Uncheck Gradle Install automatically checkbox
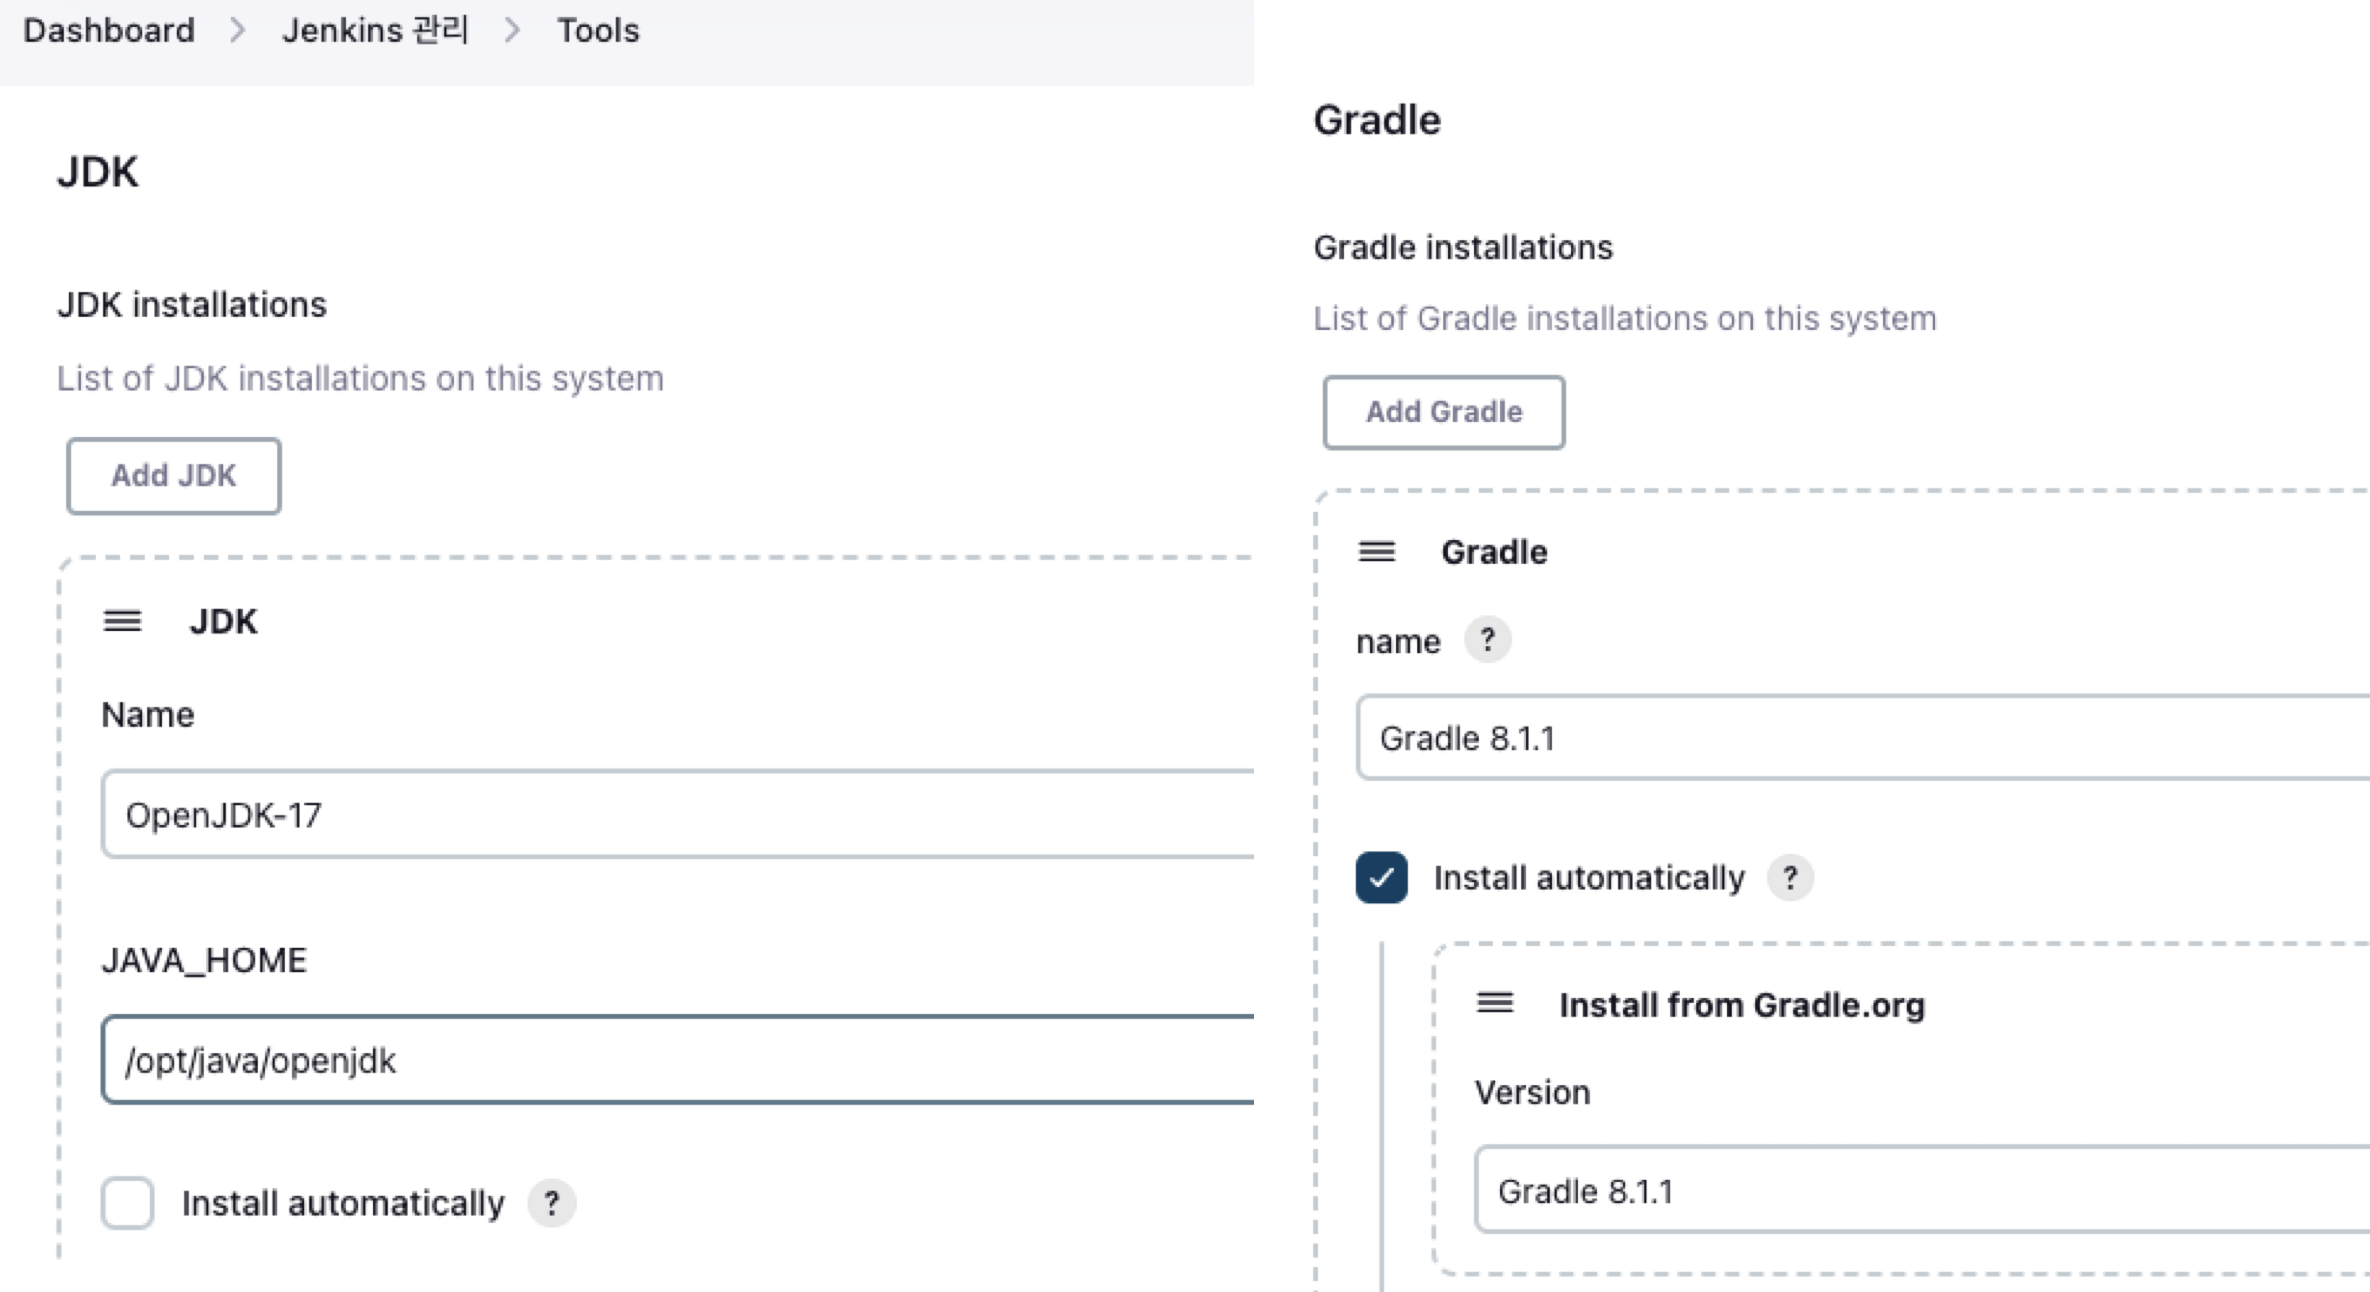Viewport: 2370px width, 1292px height. coord(1381,878)
